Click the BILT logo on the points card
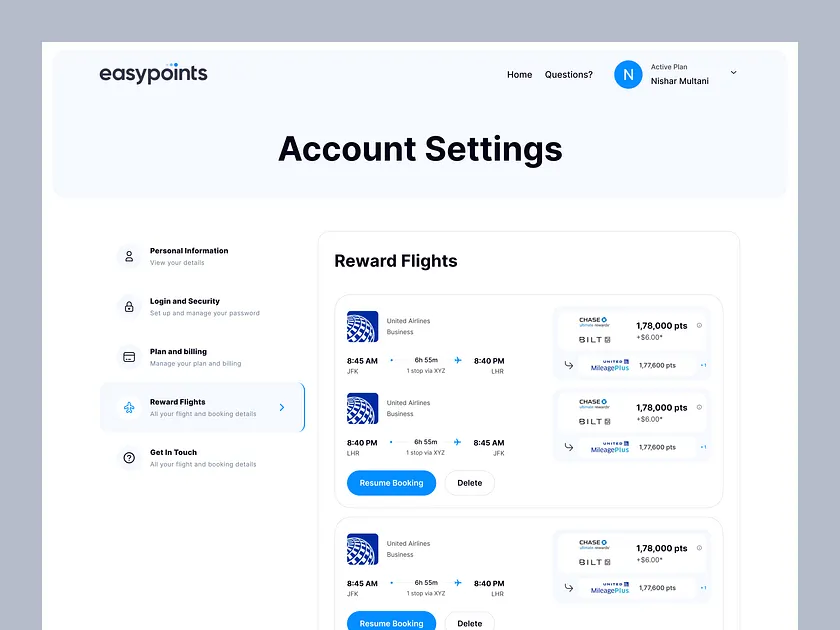The height and width of the screenshot is (630, 840). (x=594, y=339)
